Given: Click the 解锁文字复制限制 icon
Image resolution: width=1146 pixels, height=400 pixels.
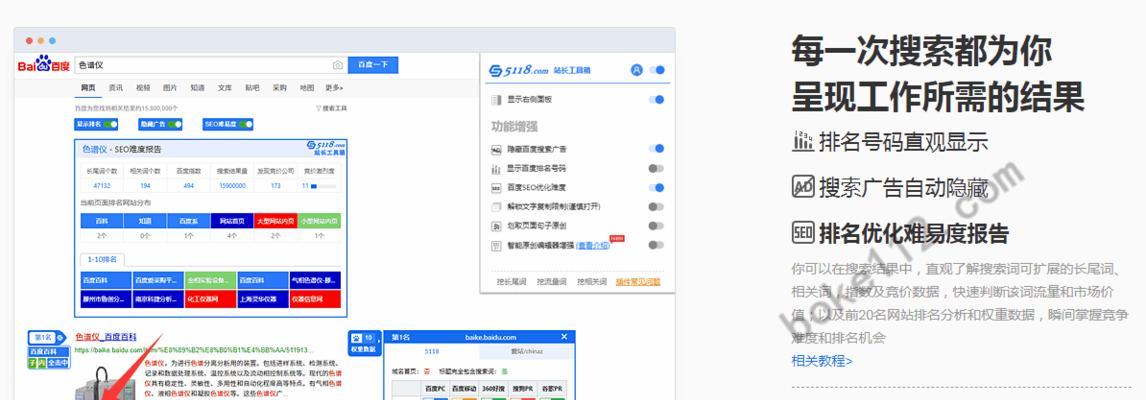Looking at the screenshot, I should pyautogui.click(x=496, y=207).
